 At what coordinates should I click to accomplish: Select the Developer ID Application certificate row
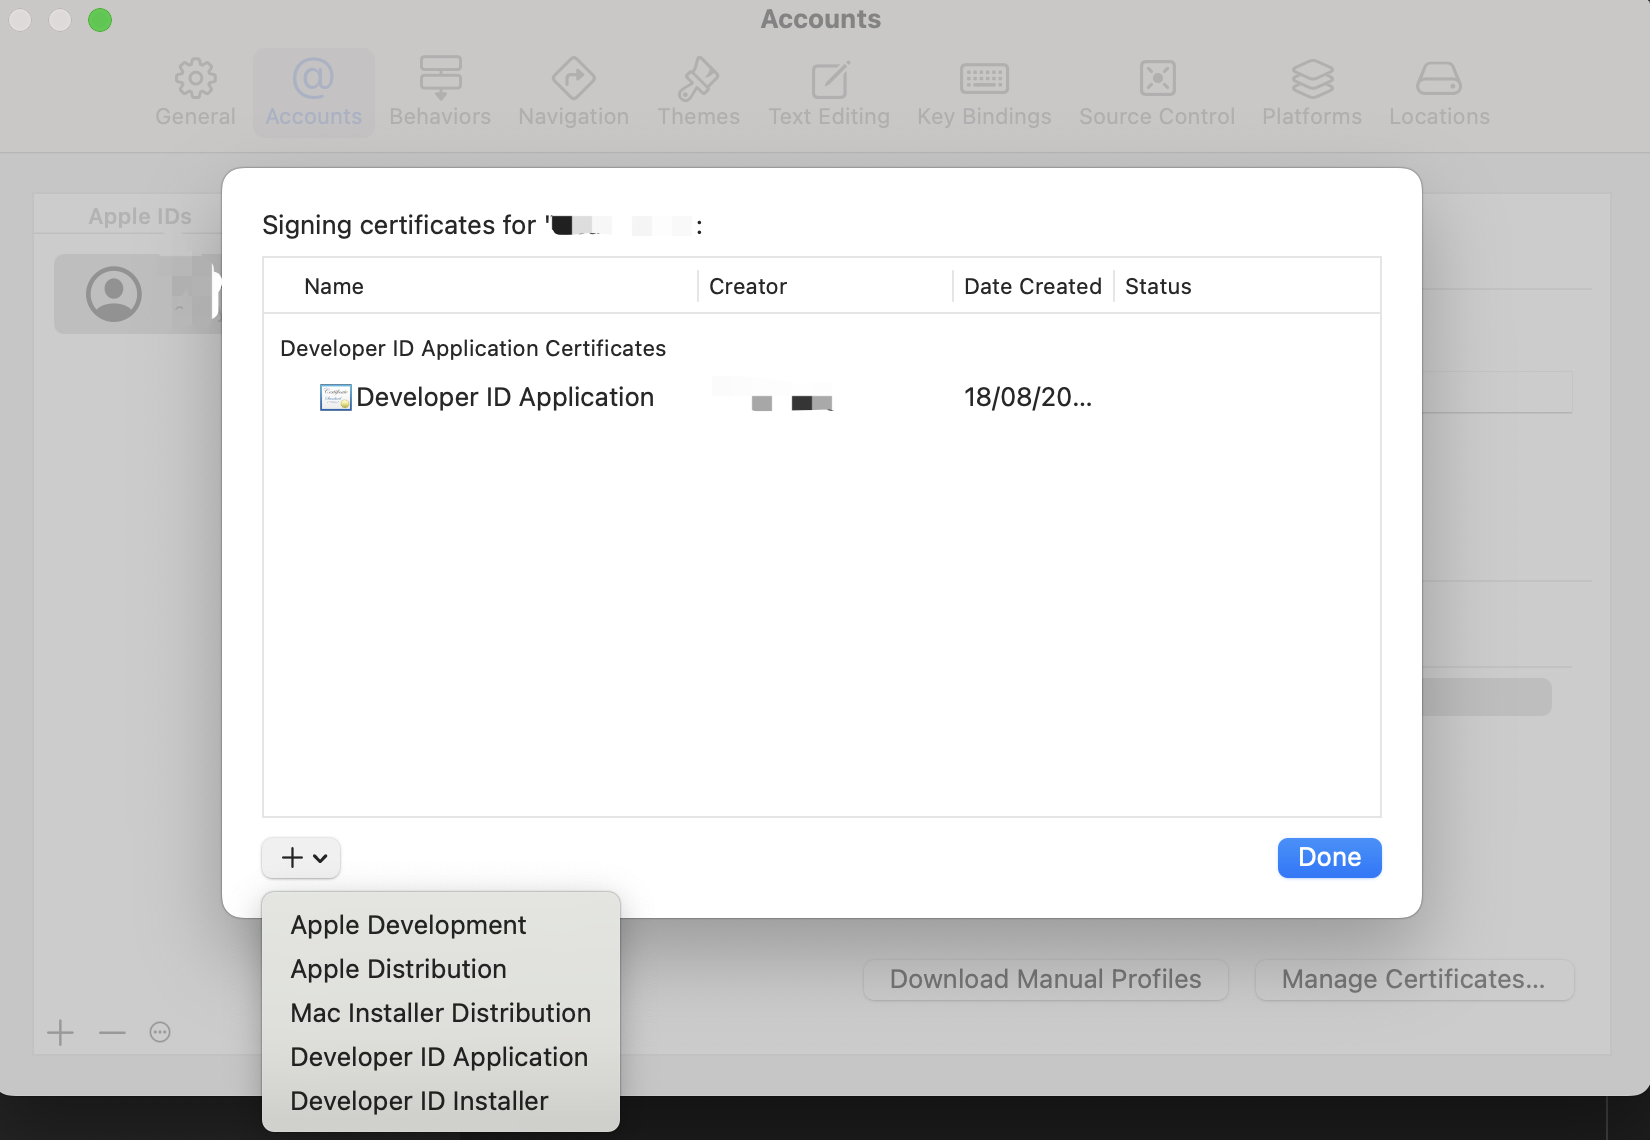click(x=822, y=397)
